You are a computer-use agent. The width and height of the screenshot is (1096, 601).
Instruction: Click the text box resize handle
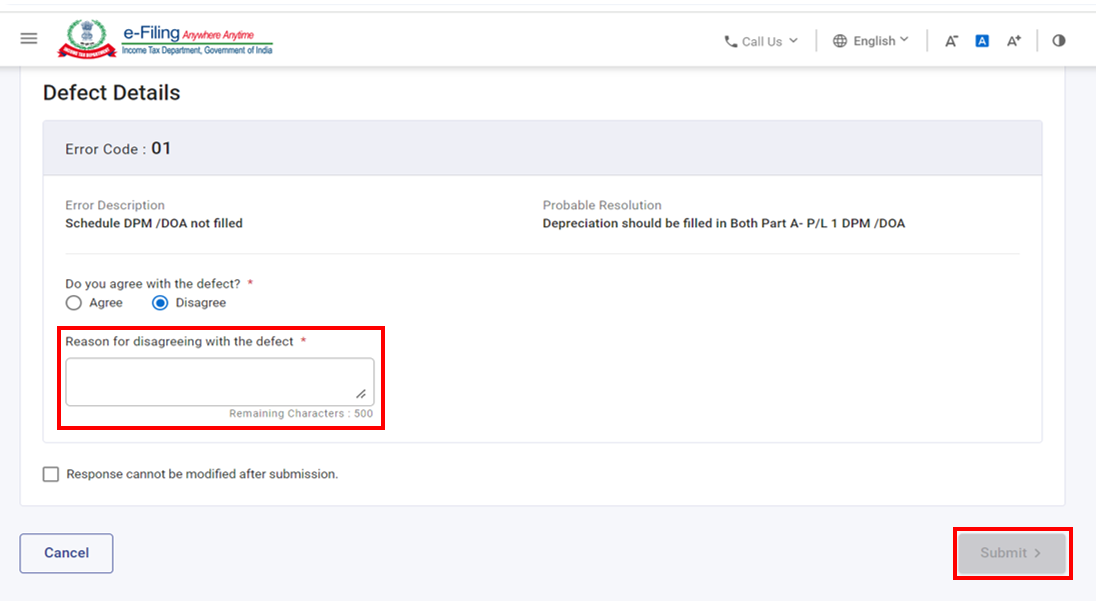tap(361, 394)
